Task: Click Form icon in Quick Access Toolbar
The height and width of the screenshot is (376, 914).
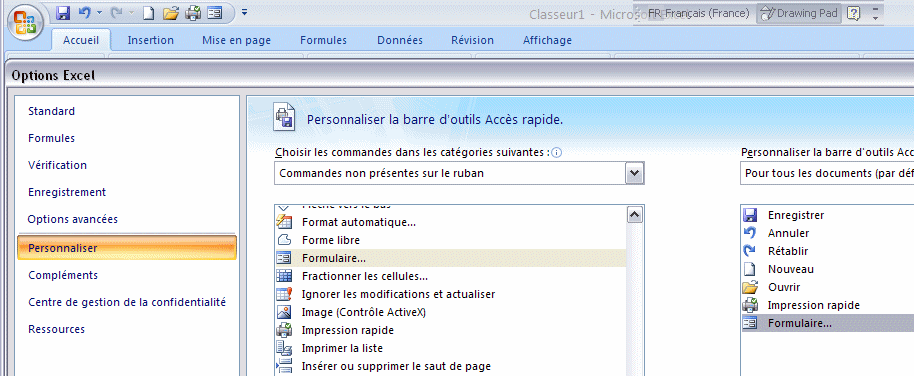Action: coord(215,12)
